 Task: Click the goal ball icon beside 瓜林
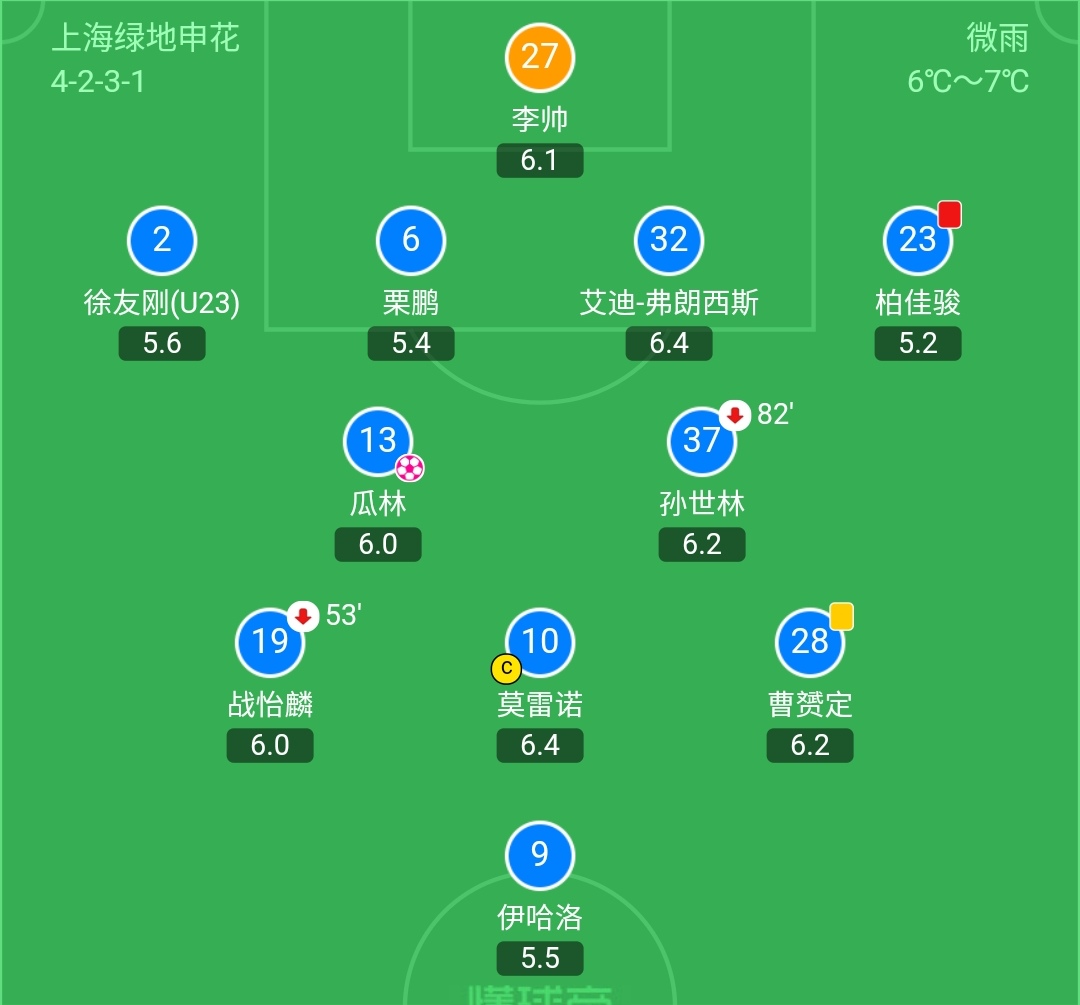click(410, 467)
